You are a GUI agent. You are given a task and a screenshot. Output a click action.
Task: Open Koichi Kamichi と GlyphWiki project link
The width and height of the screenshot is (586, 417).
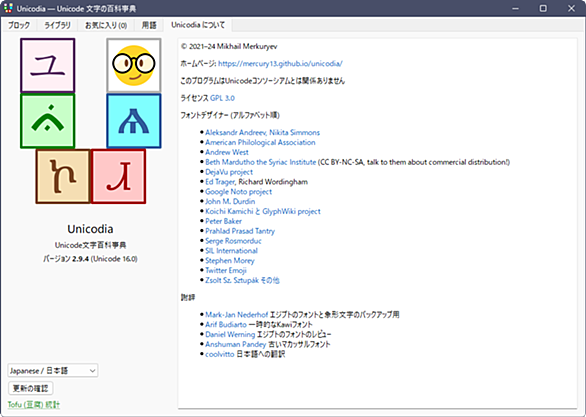click(x=263, y=211)
